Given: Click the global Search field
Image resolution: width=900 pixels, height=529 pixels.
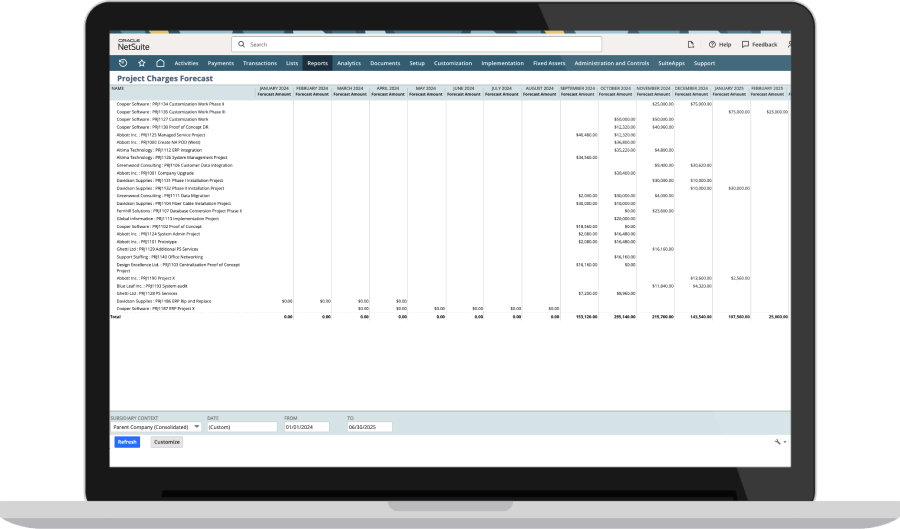Looking at the screenshot, I should [x=420, y=44].
